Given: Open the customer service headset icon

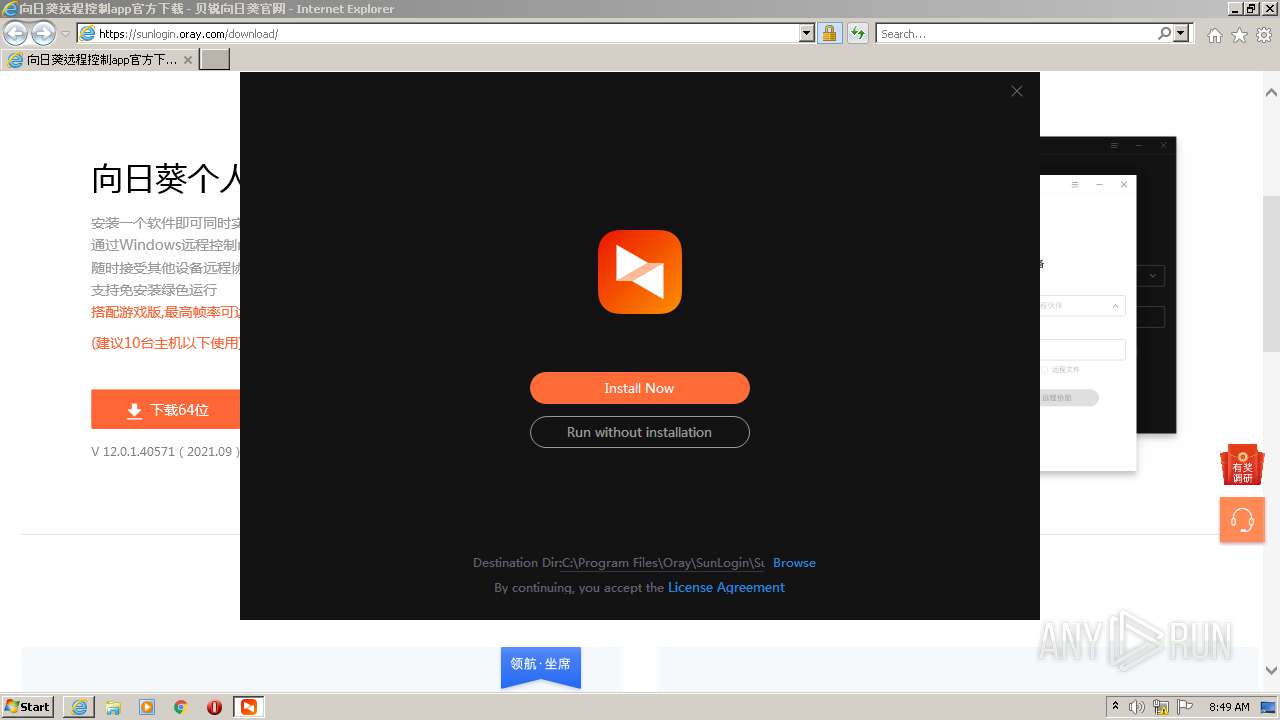Looking at the screenshot, I should pyautogui.click(x=1242, y=520).
